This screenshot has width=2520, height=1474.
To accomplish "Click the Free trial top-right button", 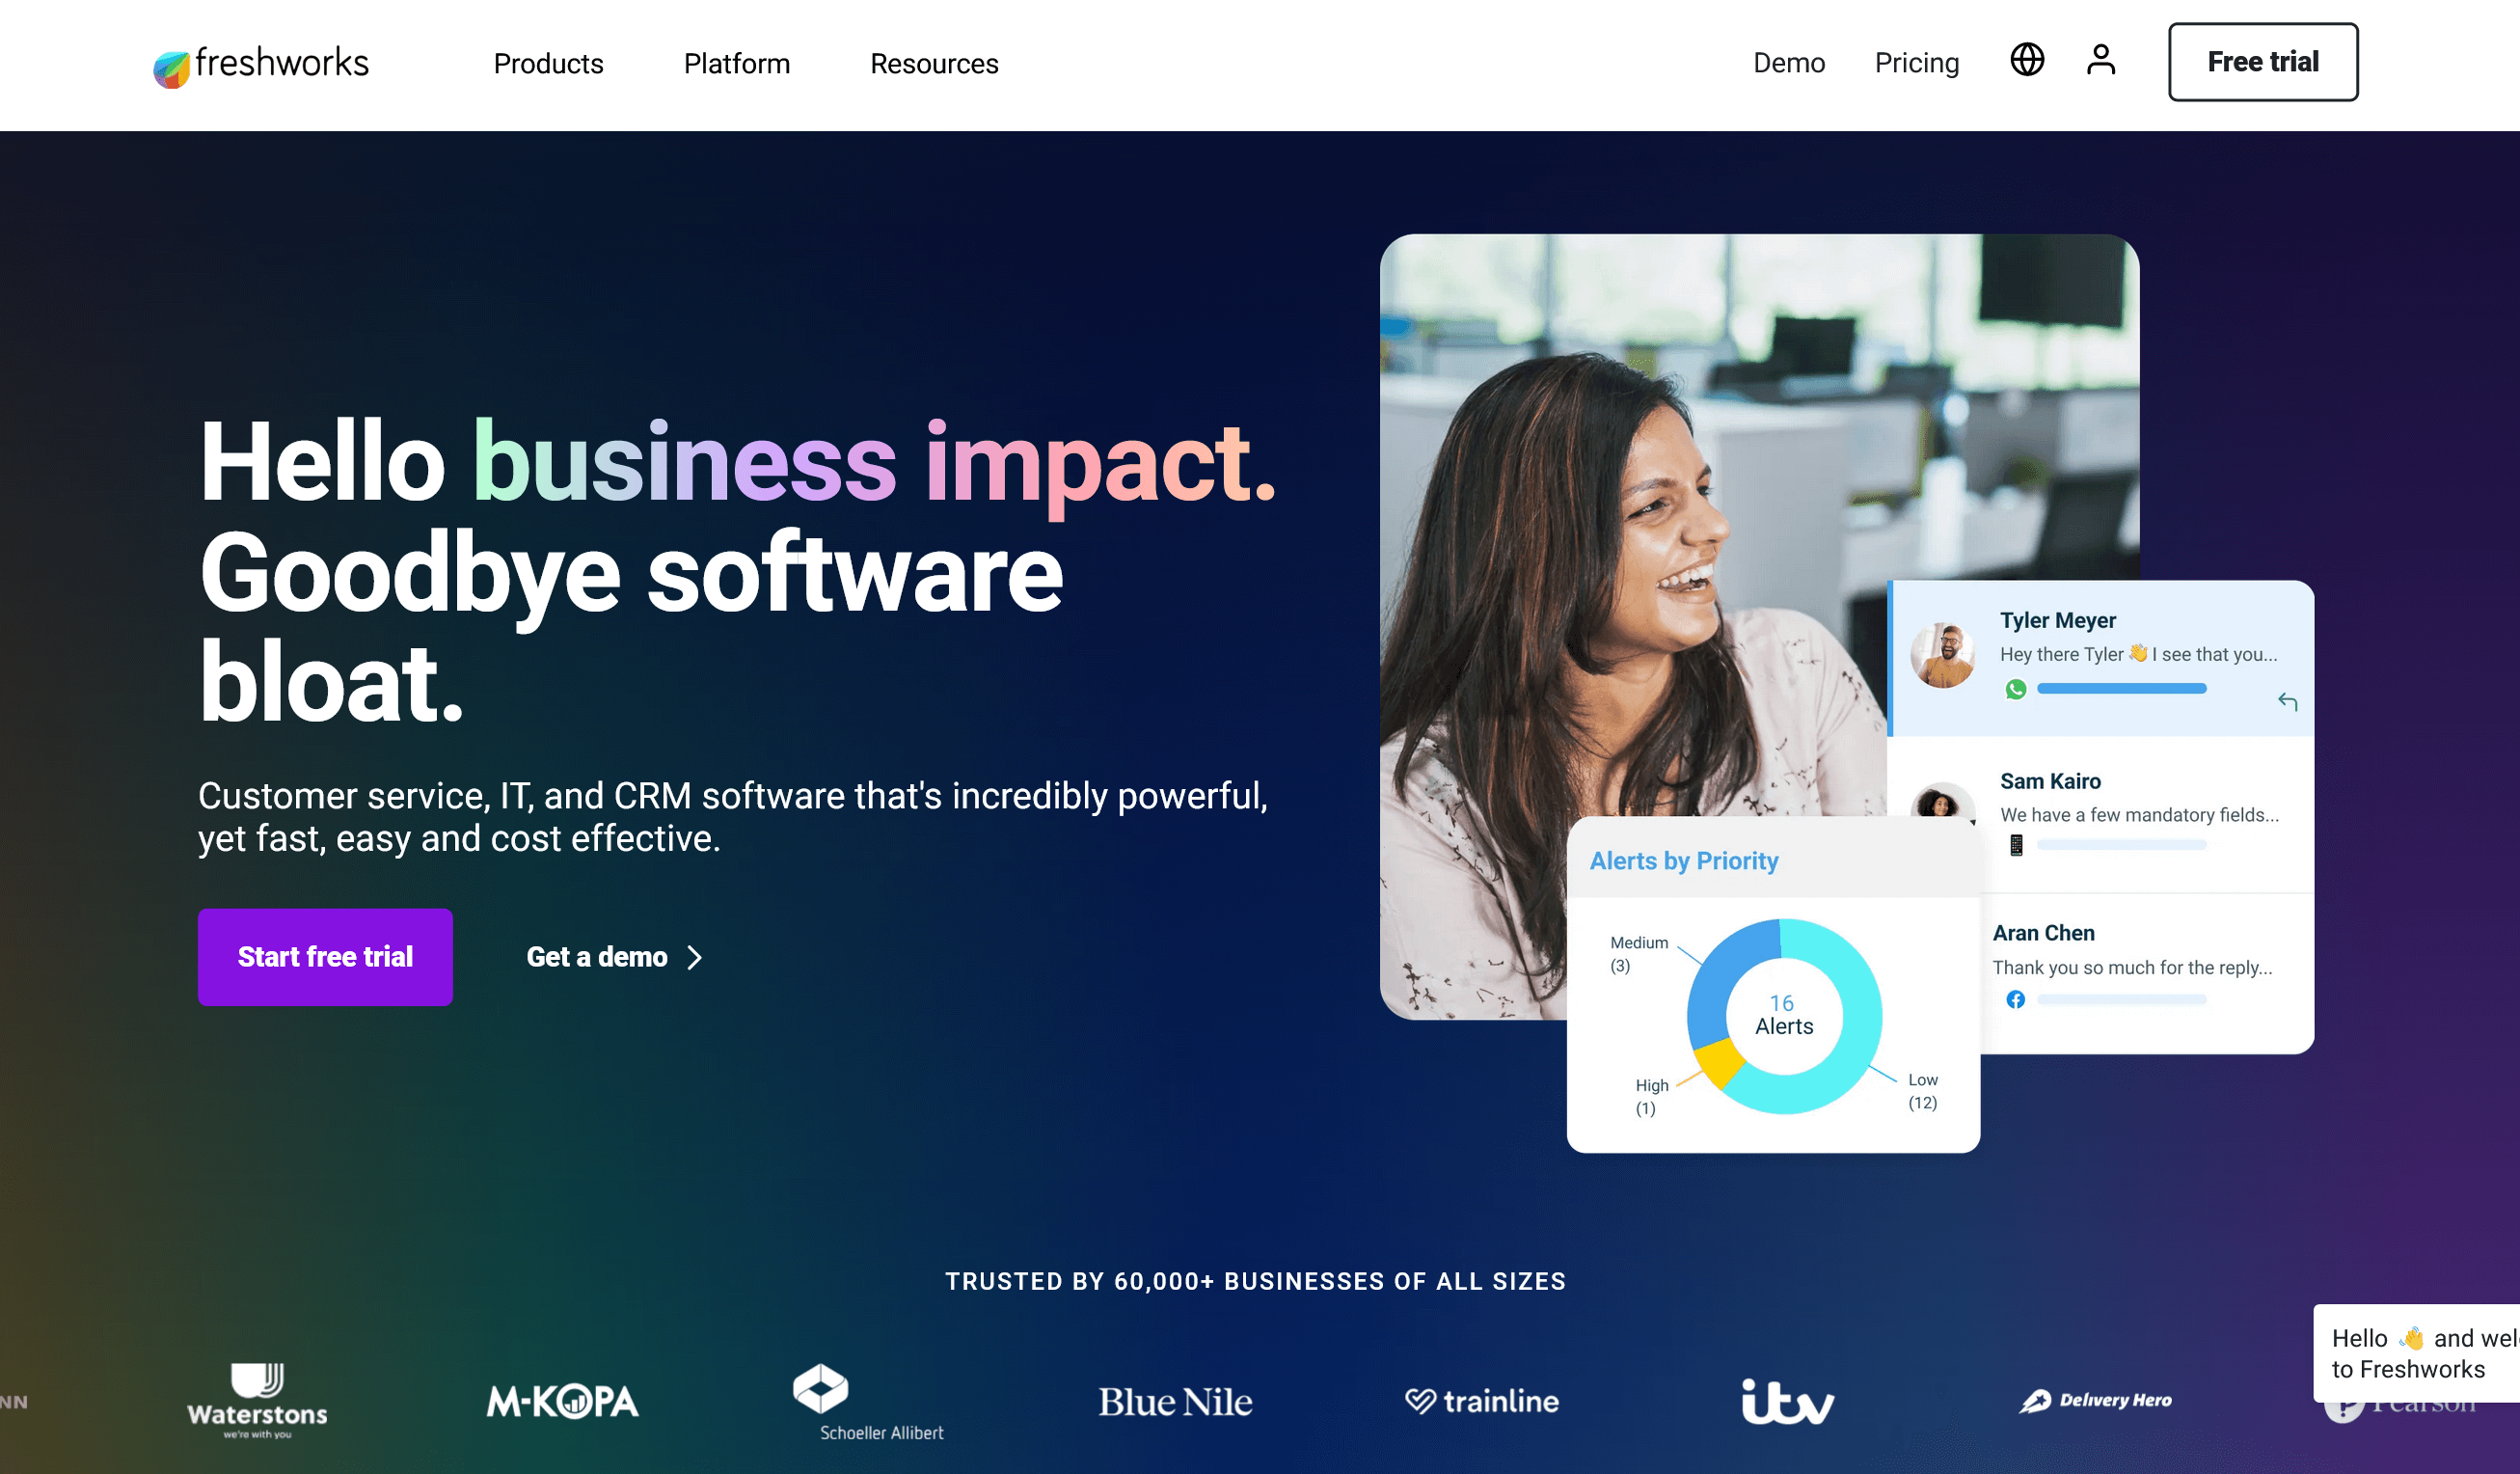I will [2263, 62].
